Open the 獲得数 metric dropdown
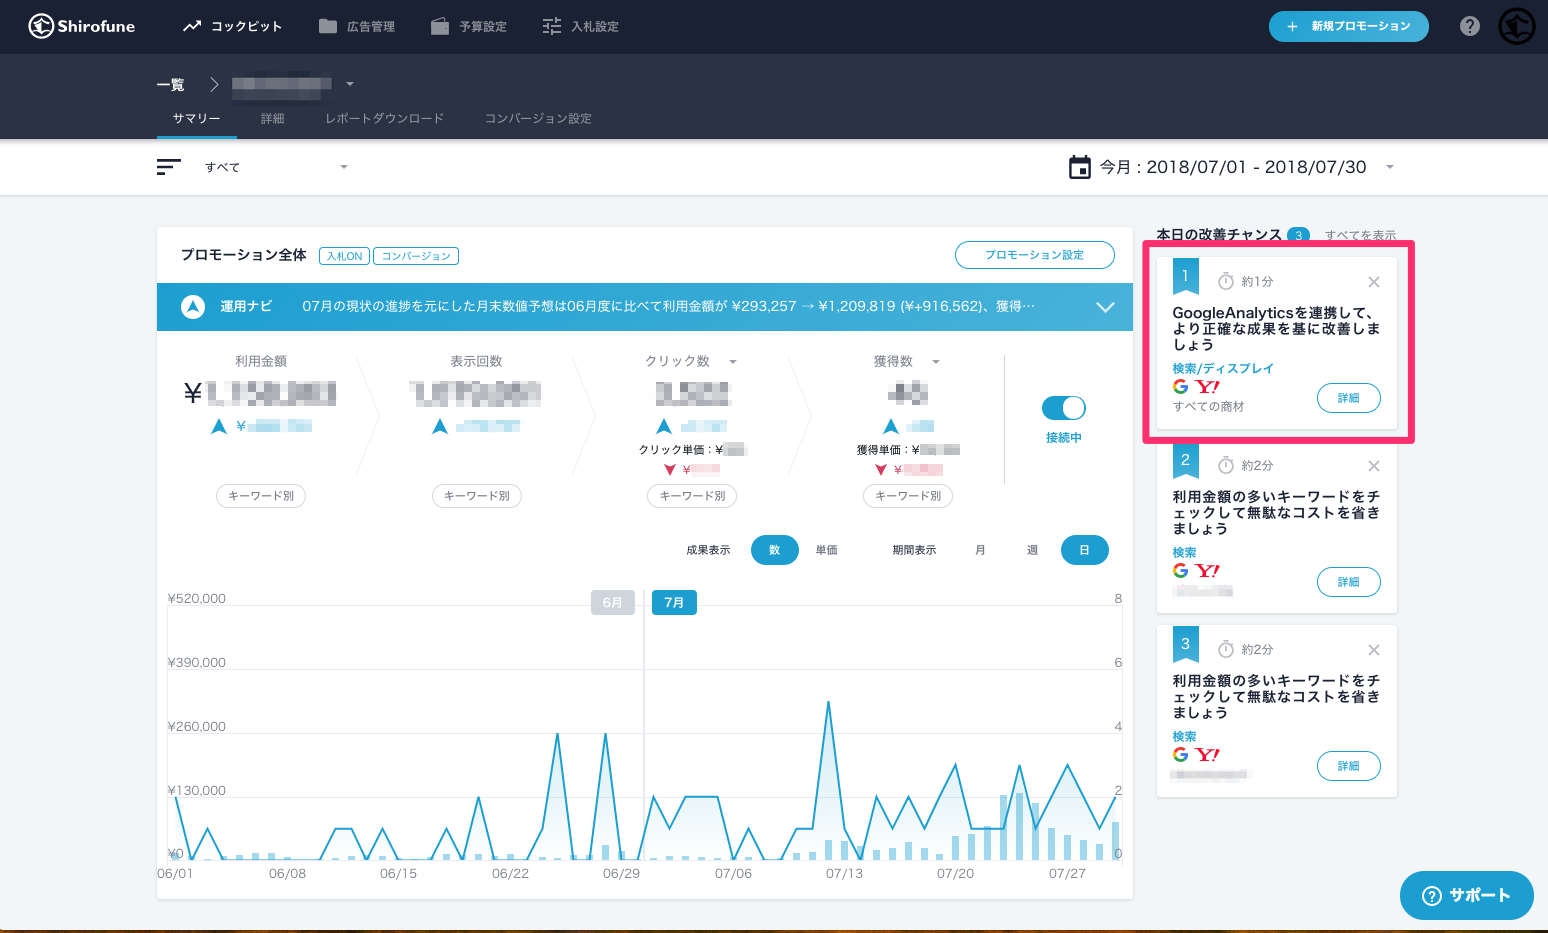The image size is (1548, 933). (936, 362)
